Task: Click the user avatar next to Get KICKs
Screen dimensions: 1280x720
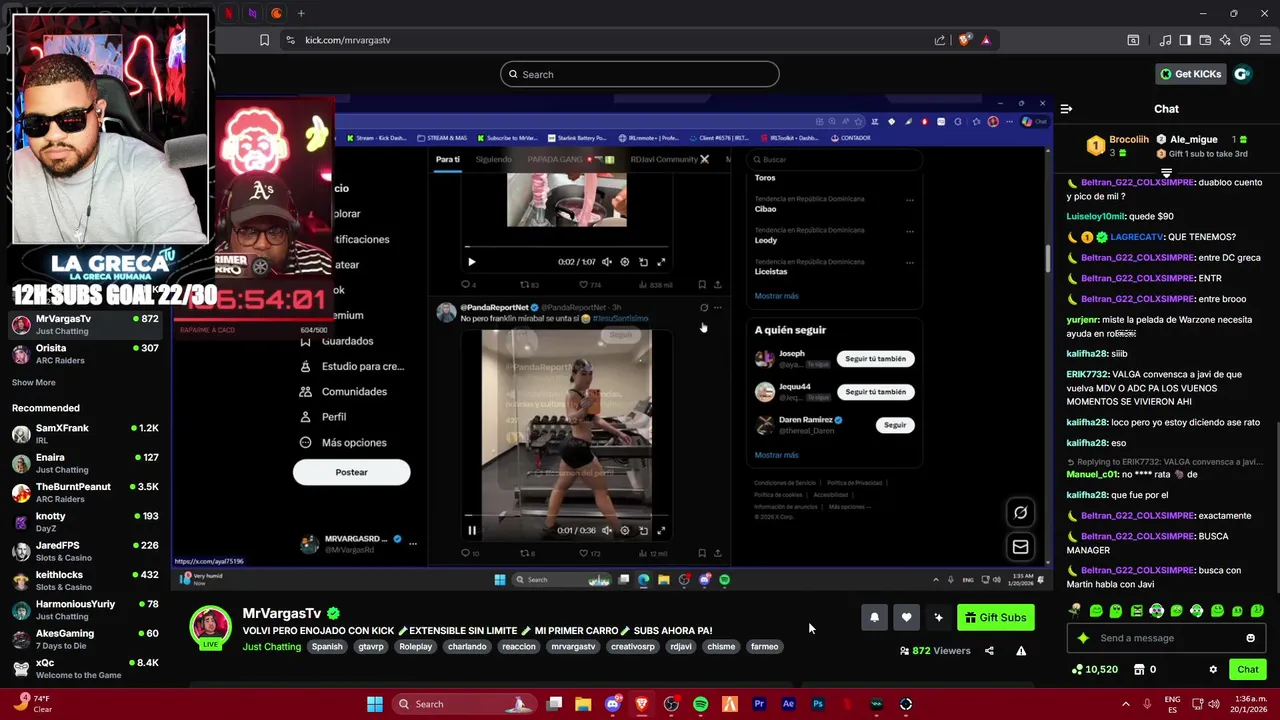Action: pyautogui.click(x=1242, y=74)
